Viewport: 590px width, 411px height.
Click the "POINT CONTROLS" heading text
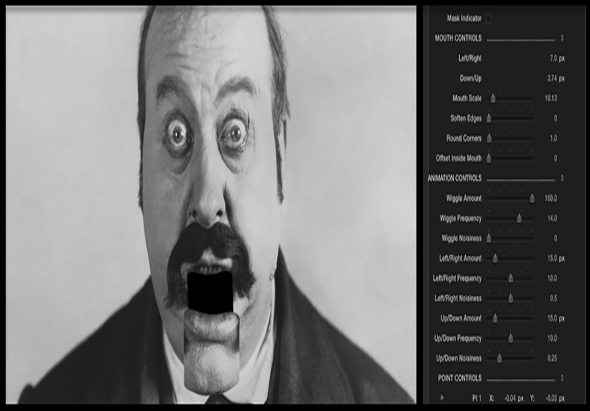[x=459, y=378]
